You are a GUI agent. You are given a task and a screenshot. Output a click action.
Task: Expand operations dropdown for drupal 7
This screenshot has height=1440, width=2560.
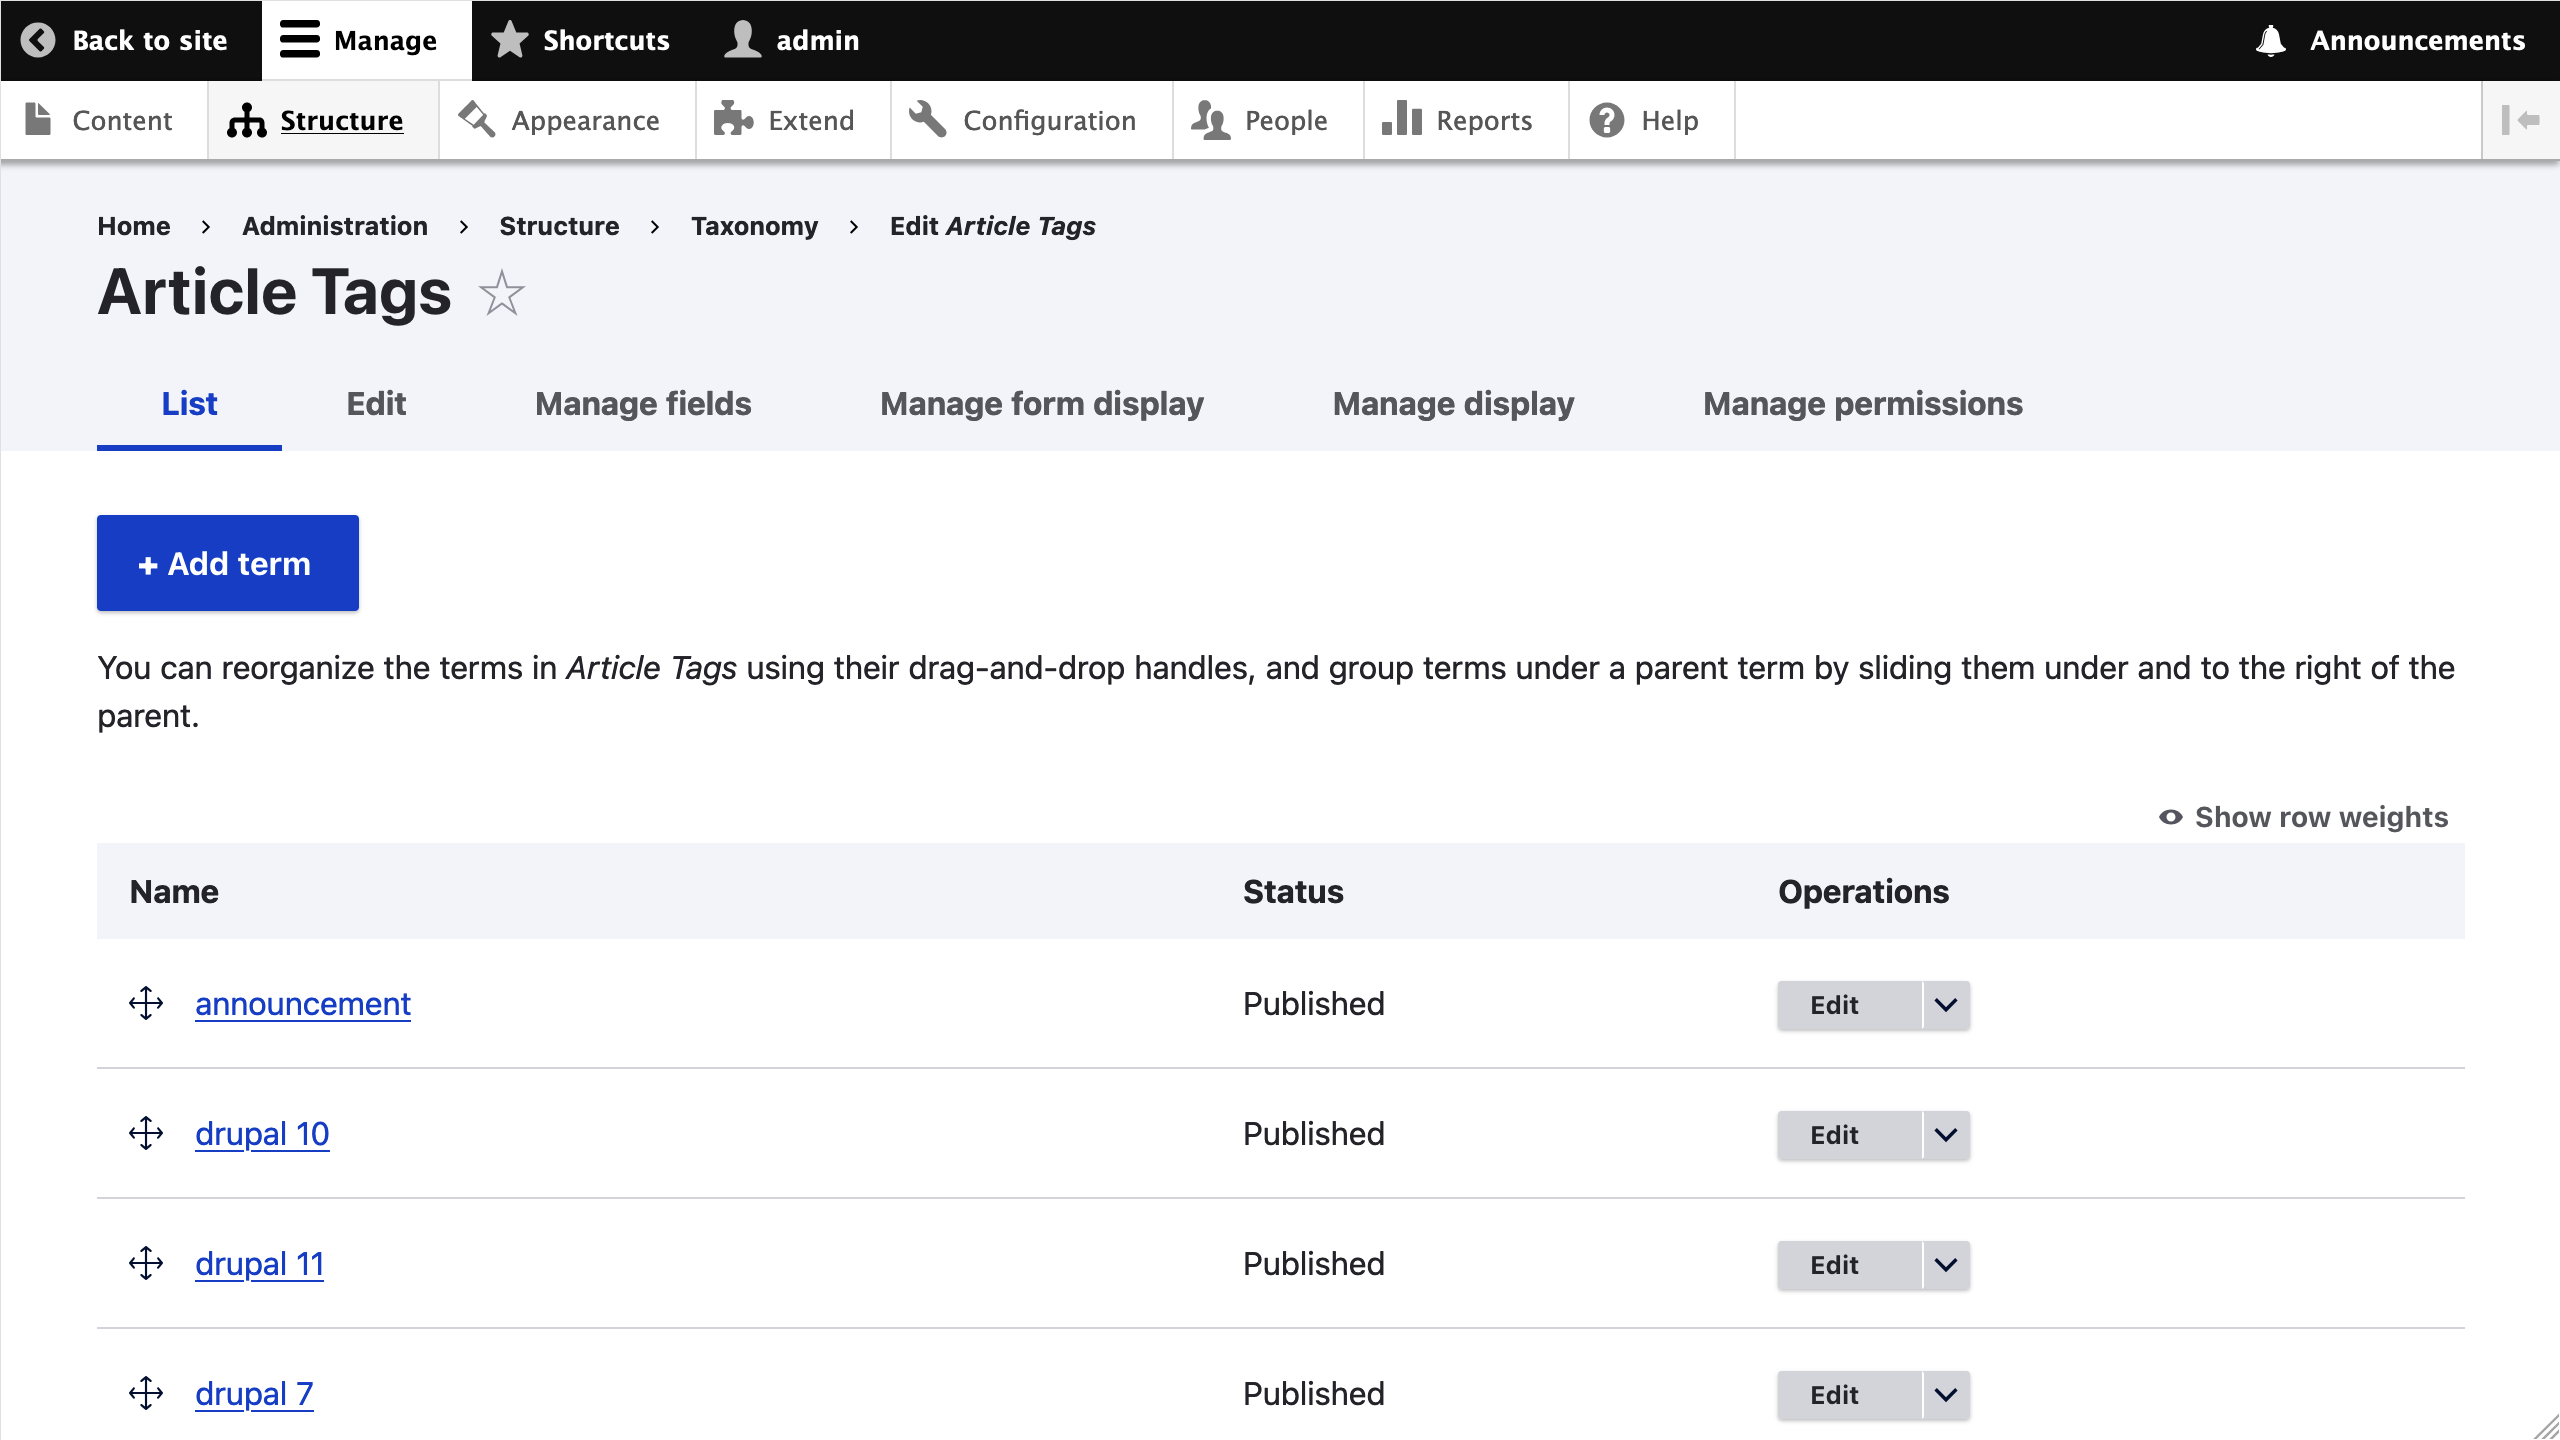coord(1945,1394)
